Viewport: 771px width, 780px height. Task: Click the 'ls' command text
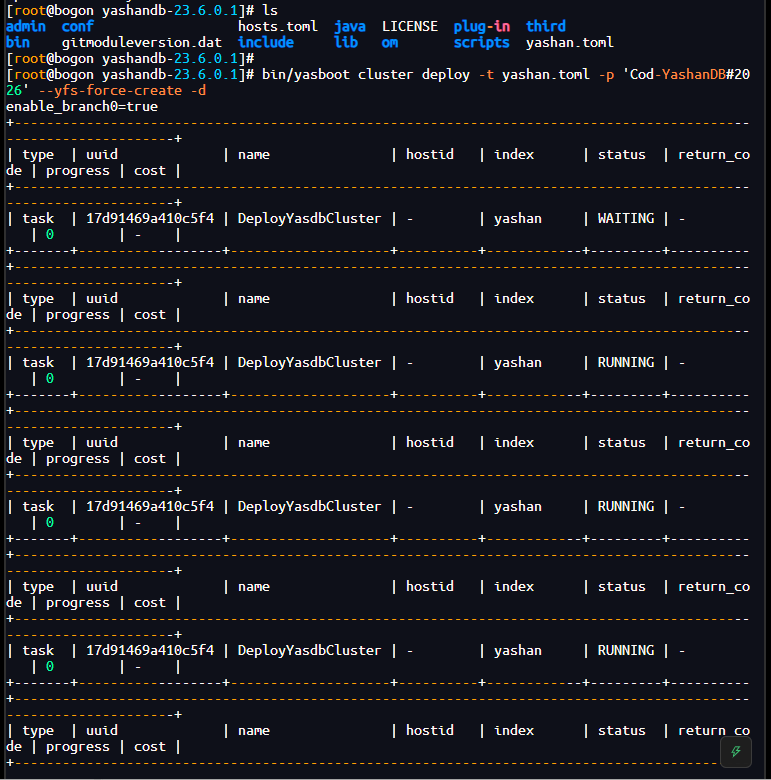pos(270,10)
